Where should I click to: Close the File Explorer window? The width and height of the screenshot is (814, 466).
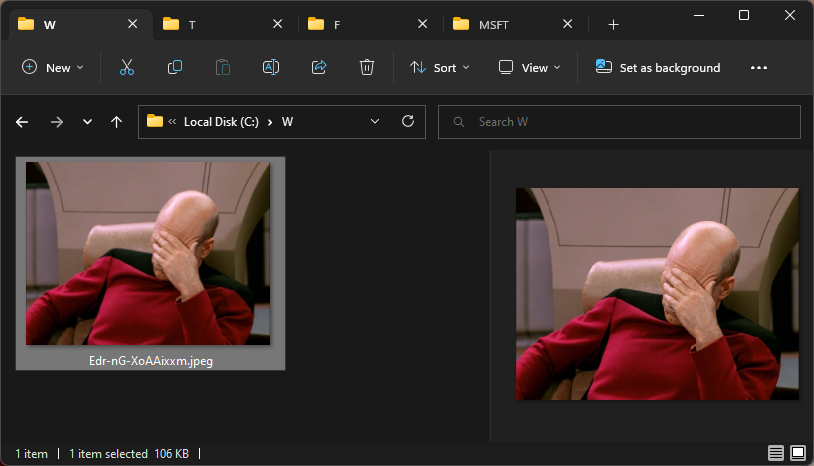tap(790, 16)
